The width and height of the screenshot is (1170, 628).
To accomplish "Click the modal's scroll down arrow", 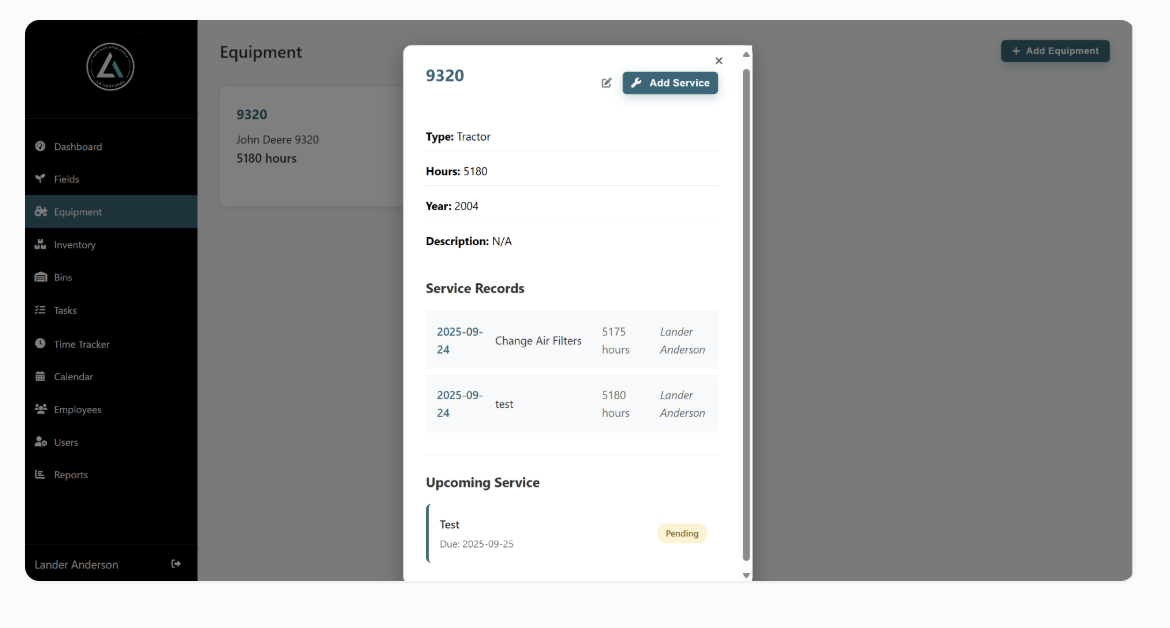I will click(x=746, y=575).
